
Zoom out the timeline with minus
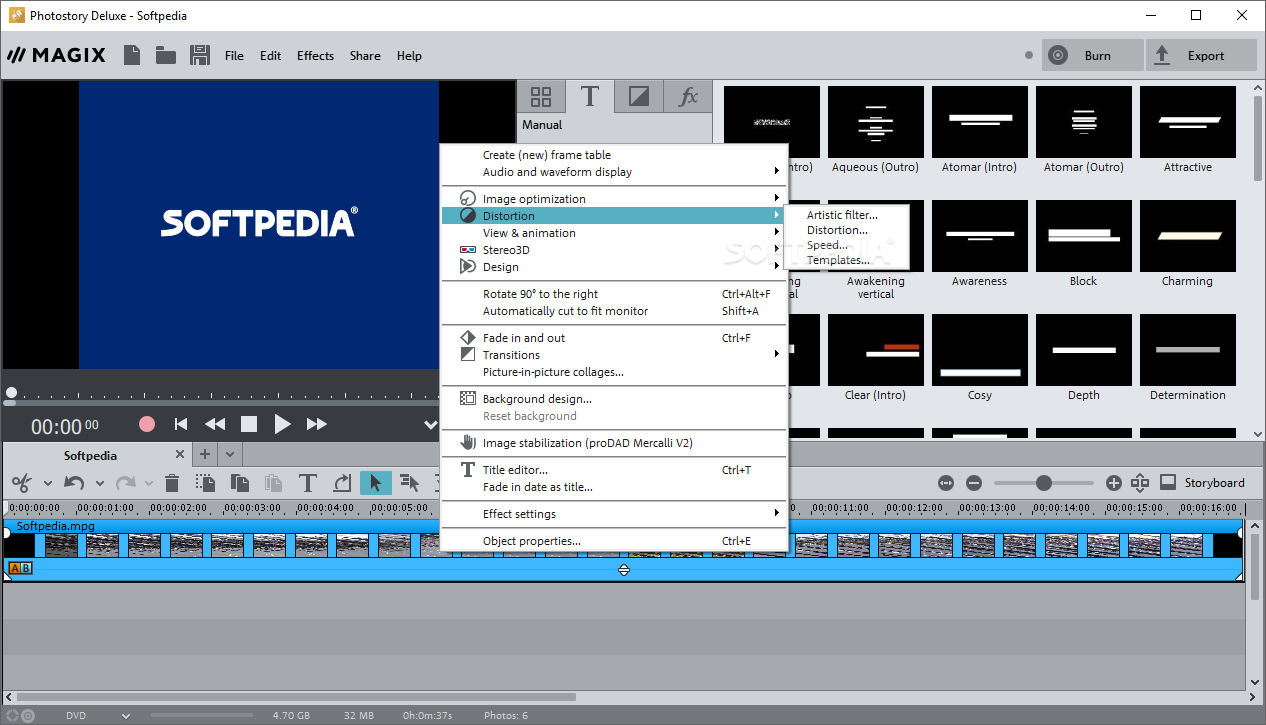pos(974,483)
